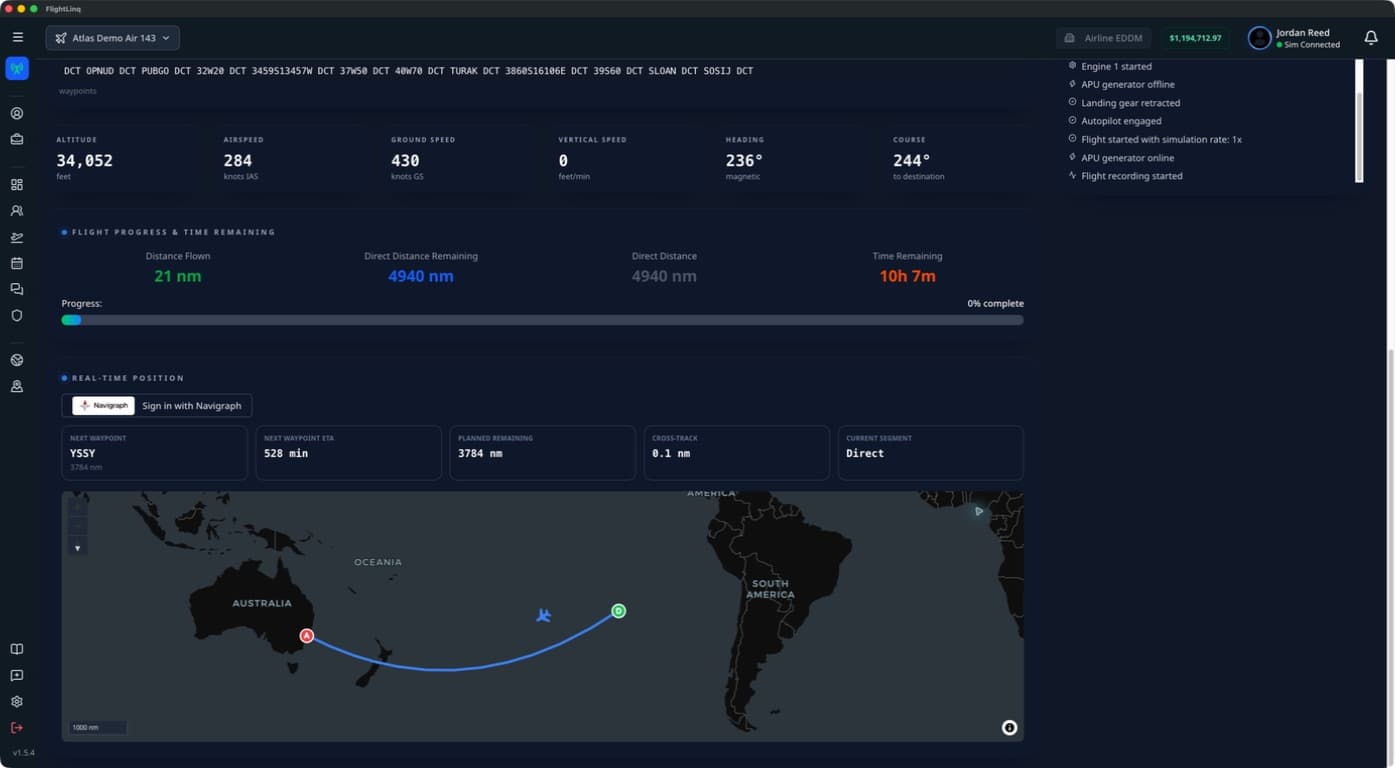The width and height of the screenshot is (1395, 768).
Task: Open the calendar icon in the sidebar
Action: click(17, 263)
